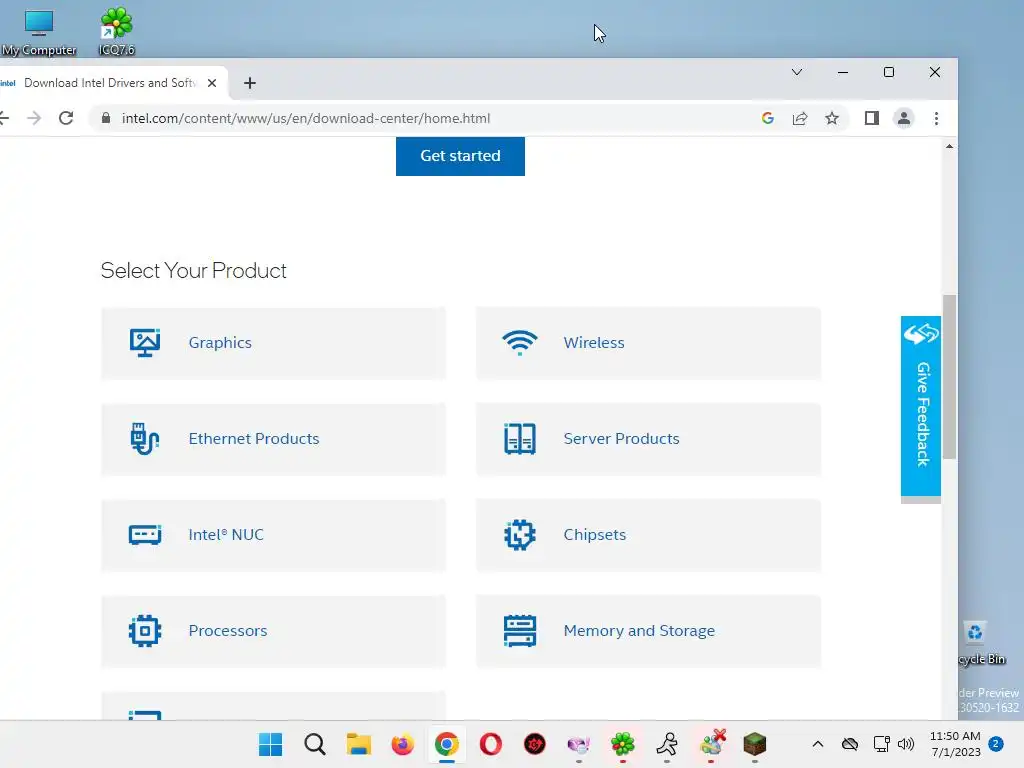
Task: Open the Give Feedback side tab
Action: (x=921, y=406)
